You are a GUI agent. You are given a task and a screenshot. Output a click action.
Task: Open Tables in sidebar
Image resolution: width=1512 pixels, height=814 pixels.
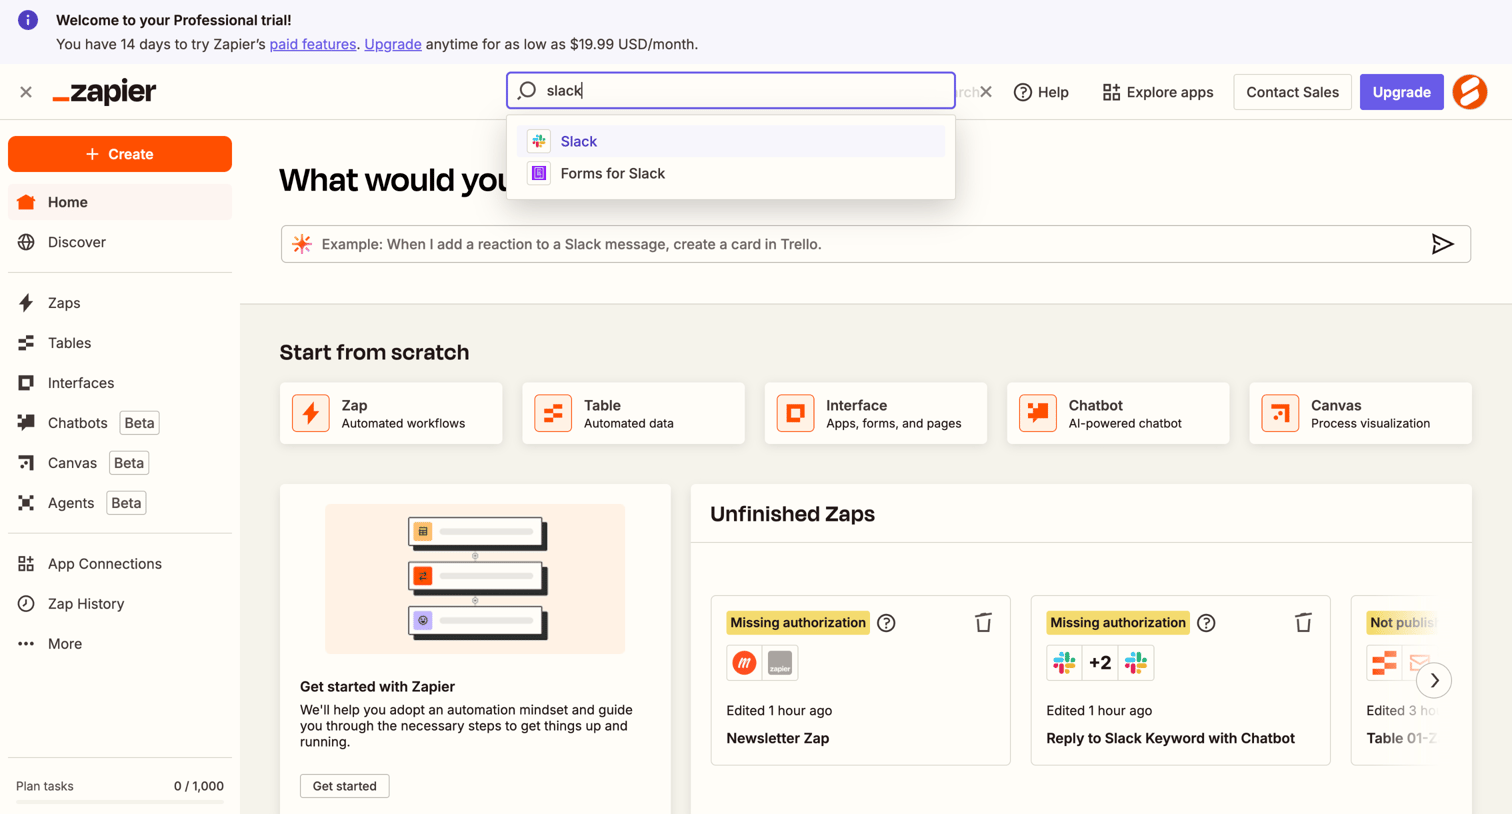coord(120,343)
